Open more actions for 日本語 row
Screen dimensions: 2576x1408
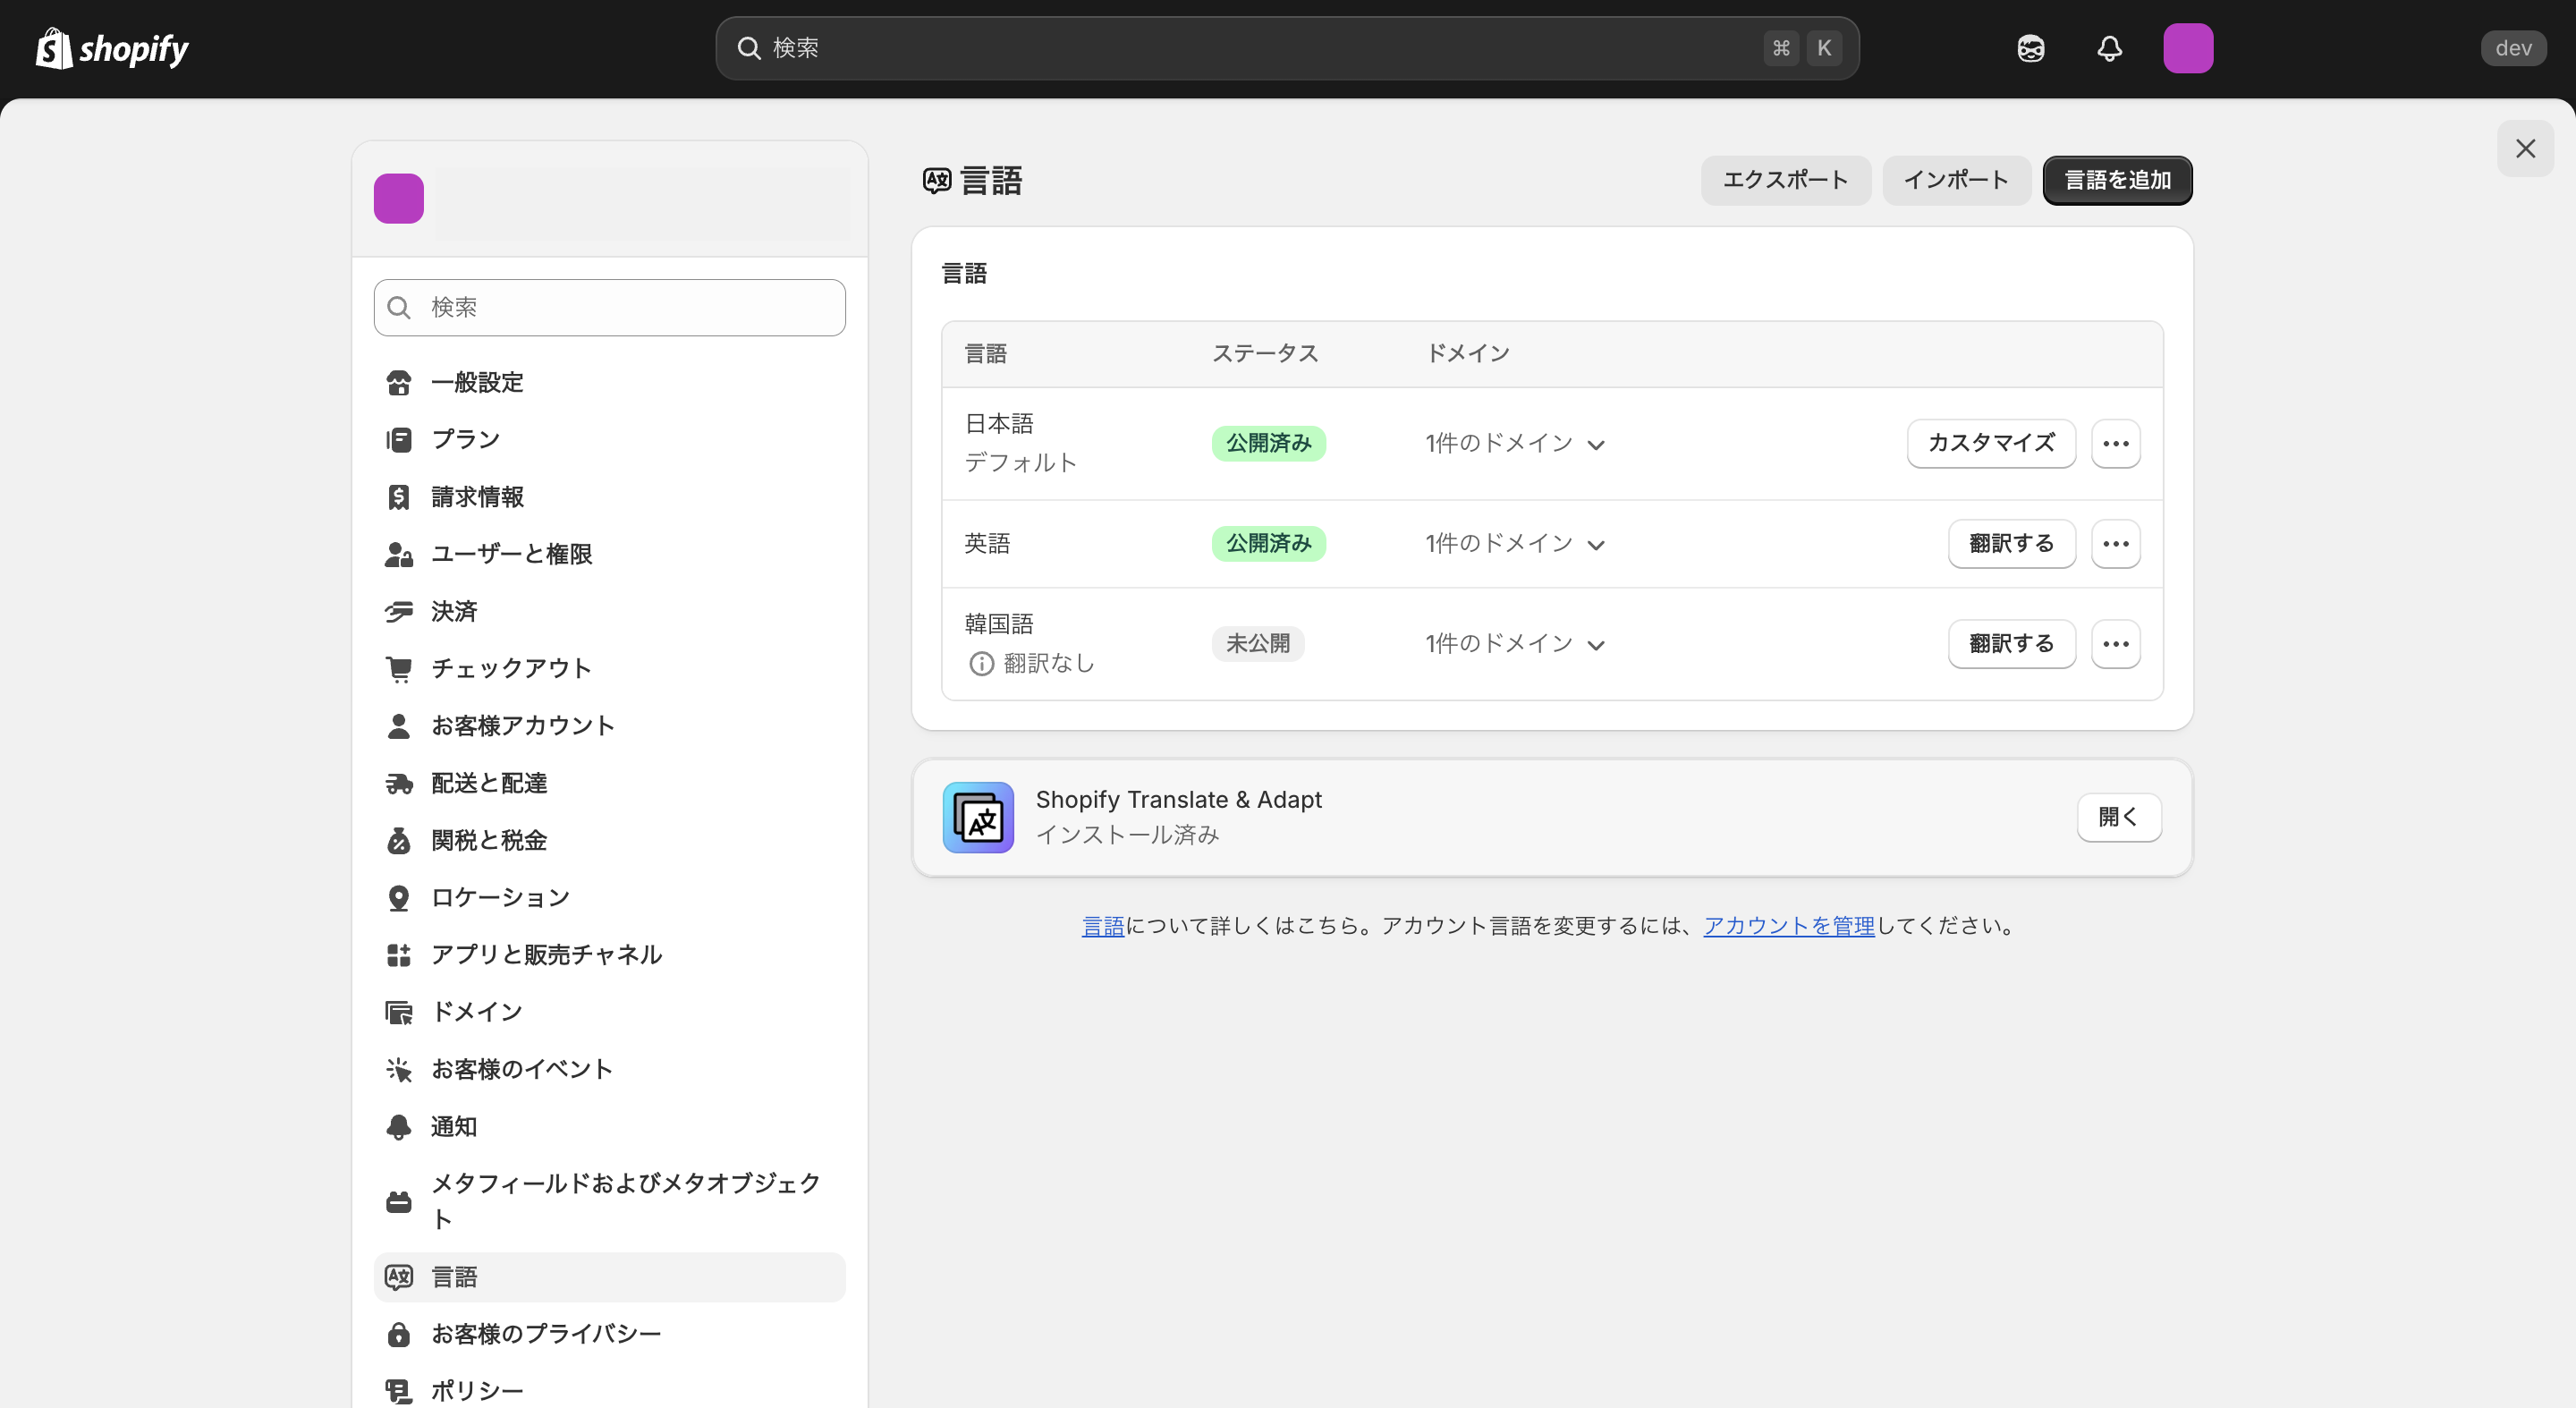[2115, 443]
